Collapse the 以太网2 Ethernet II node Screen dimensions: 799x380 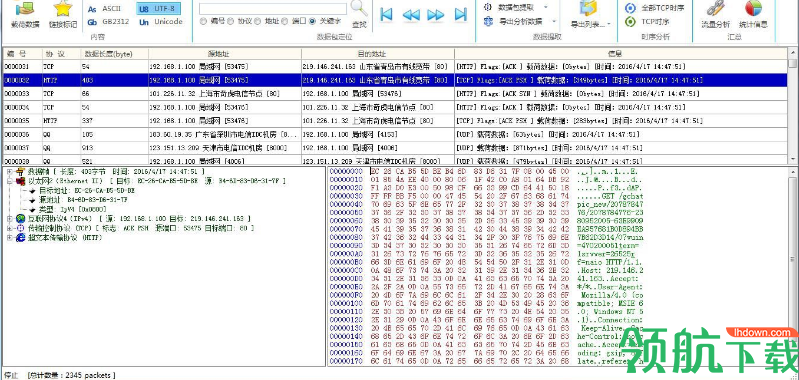tap(9, 181)
